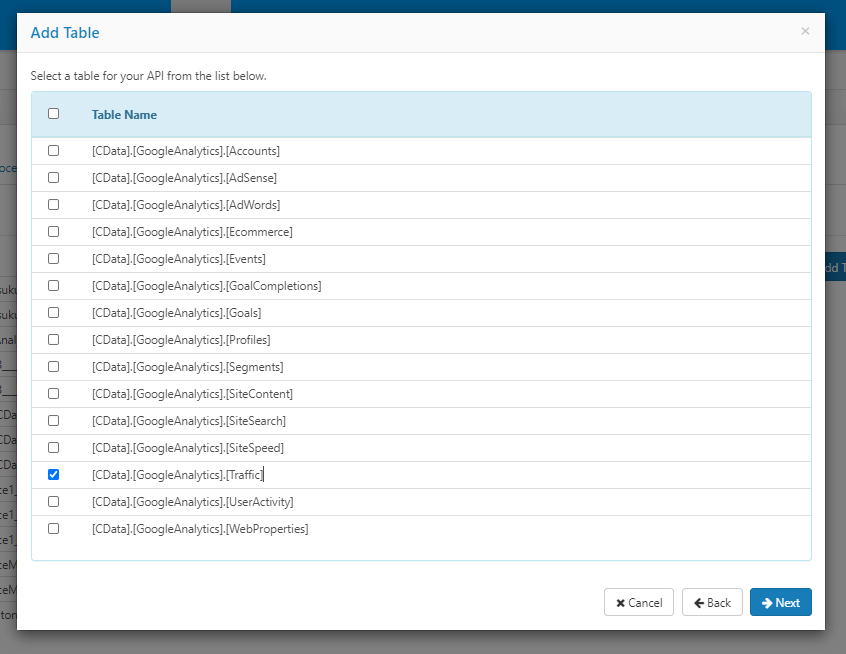The height and width of the screenshot is (654, 846).
Task: Select [CData].[GoogleAnalytics].[Accounts] row text
Action: point(186,151)
